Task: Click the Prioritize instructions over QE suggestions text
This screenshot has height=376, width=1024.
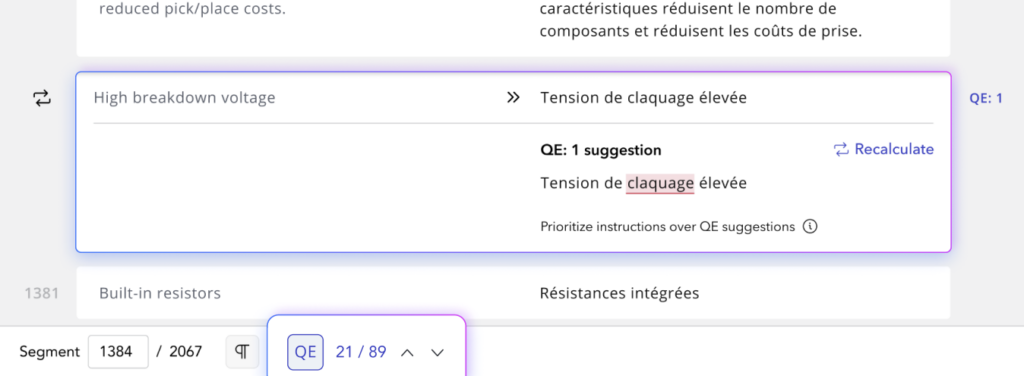Action: [667, 227]
